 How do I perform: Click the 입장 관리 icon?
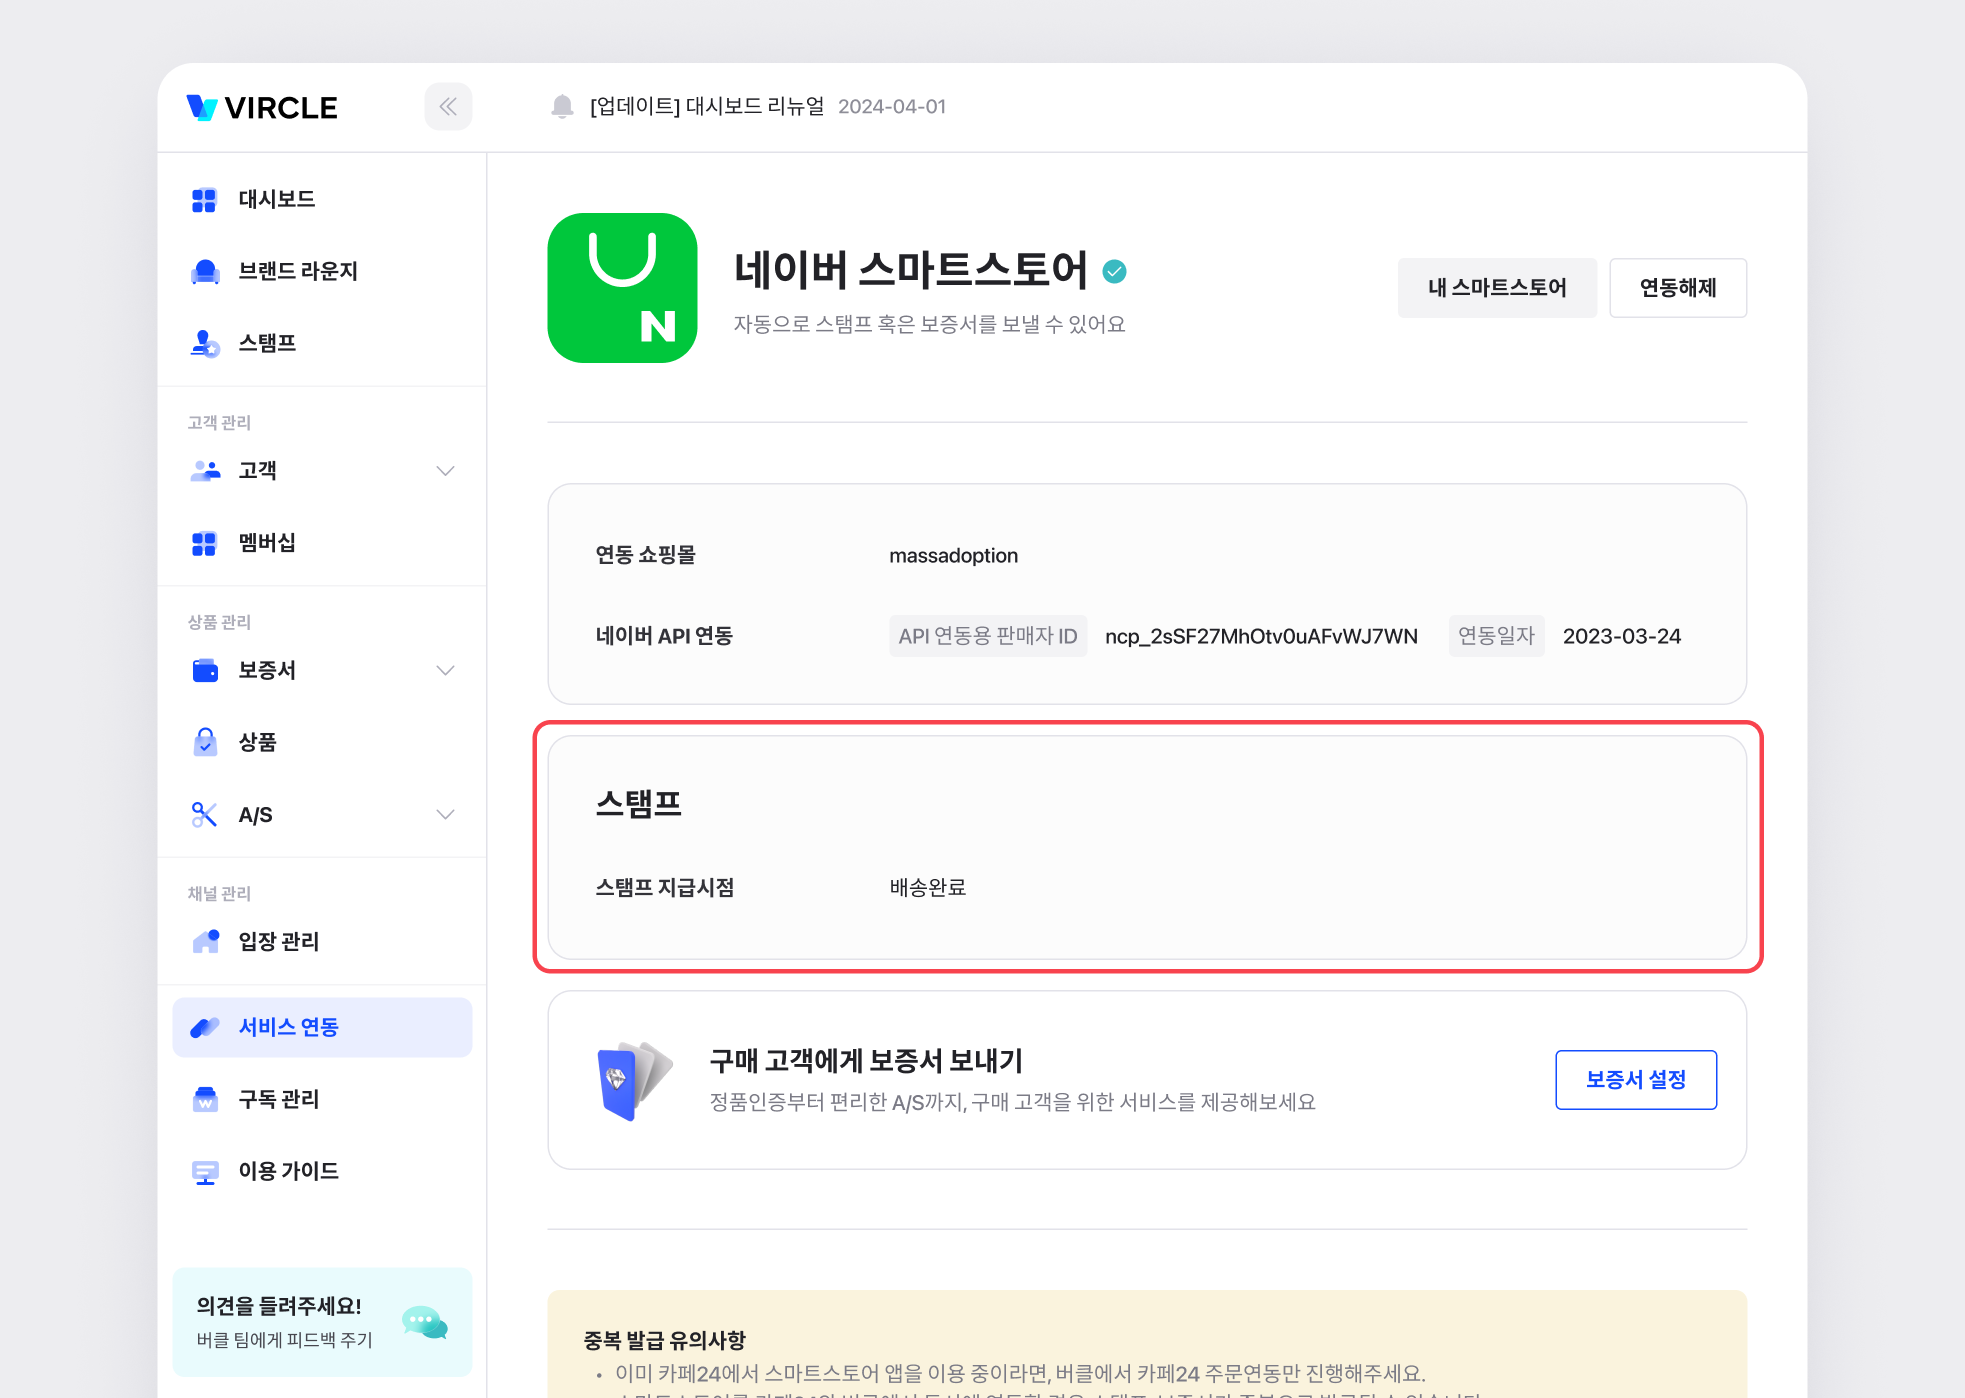point(206,941)
